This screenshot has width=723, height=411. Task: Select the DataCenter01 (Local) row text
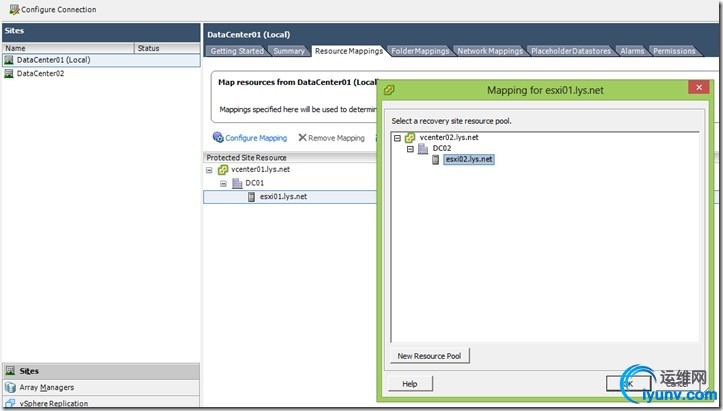coord(53,60)
